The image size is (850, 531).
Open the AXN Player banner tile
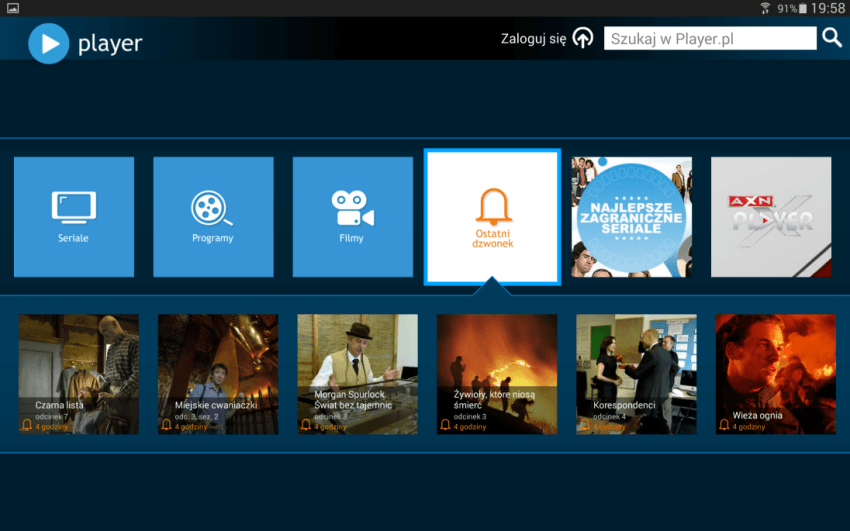[x=770, y=216]
